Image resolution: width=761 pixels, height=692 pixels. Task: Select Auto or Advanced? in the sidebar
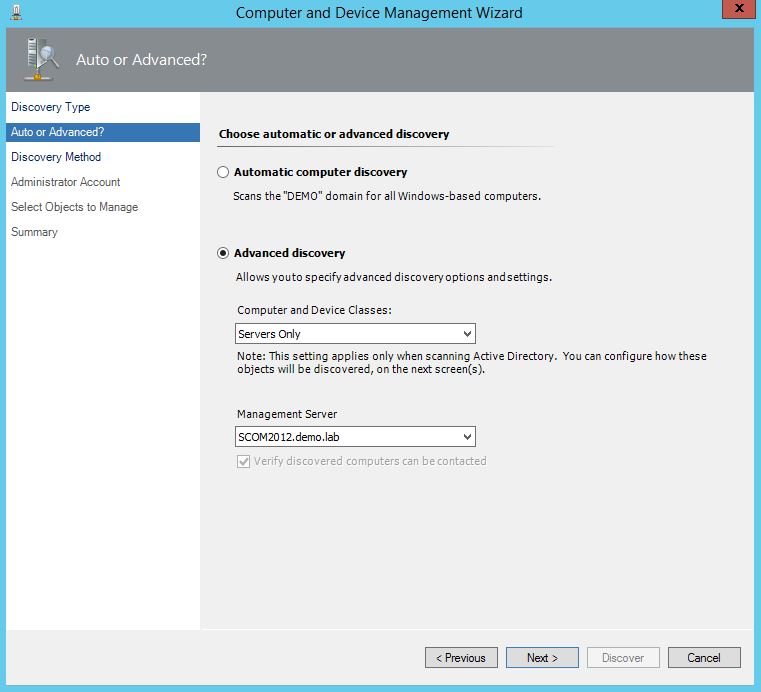57,132
